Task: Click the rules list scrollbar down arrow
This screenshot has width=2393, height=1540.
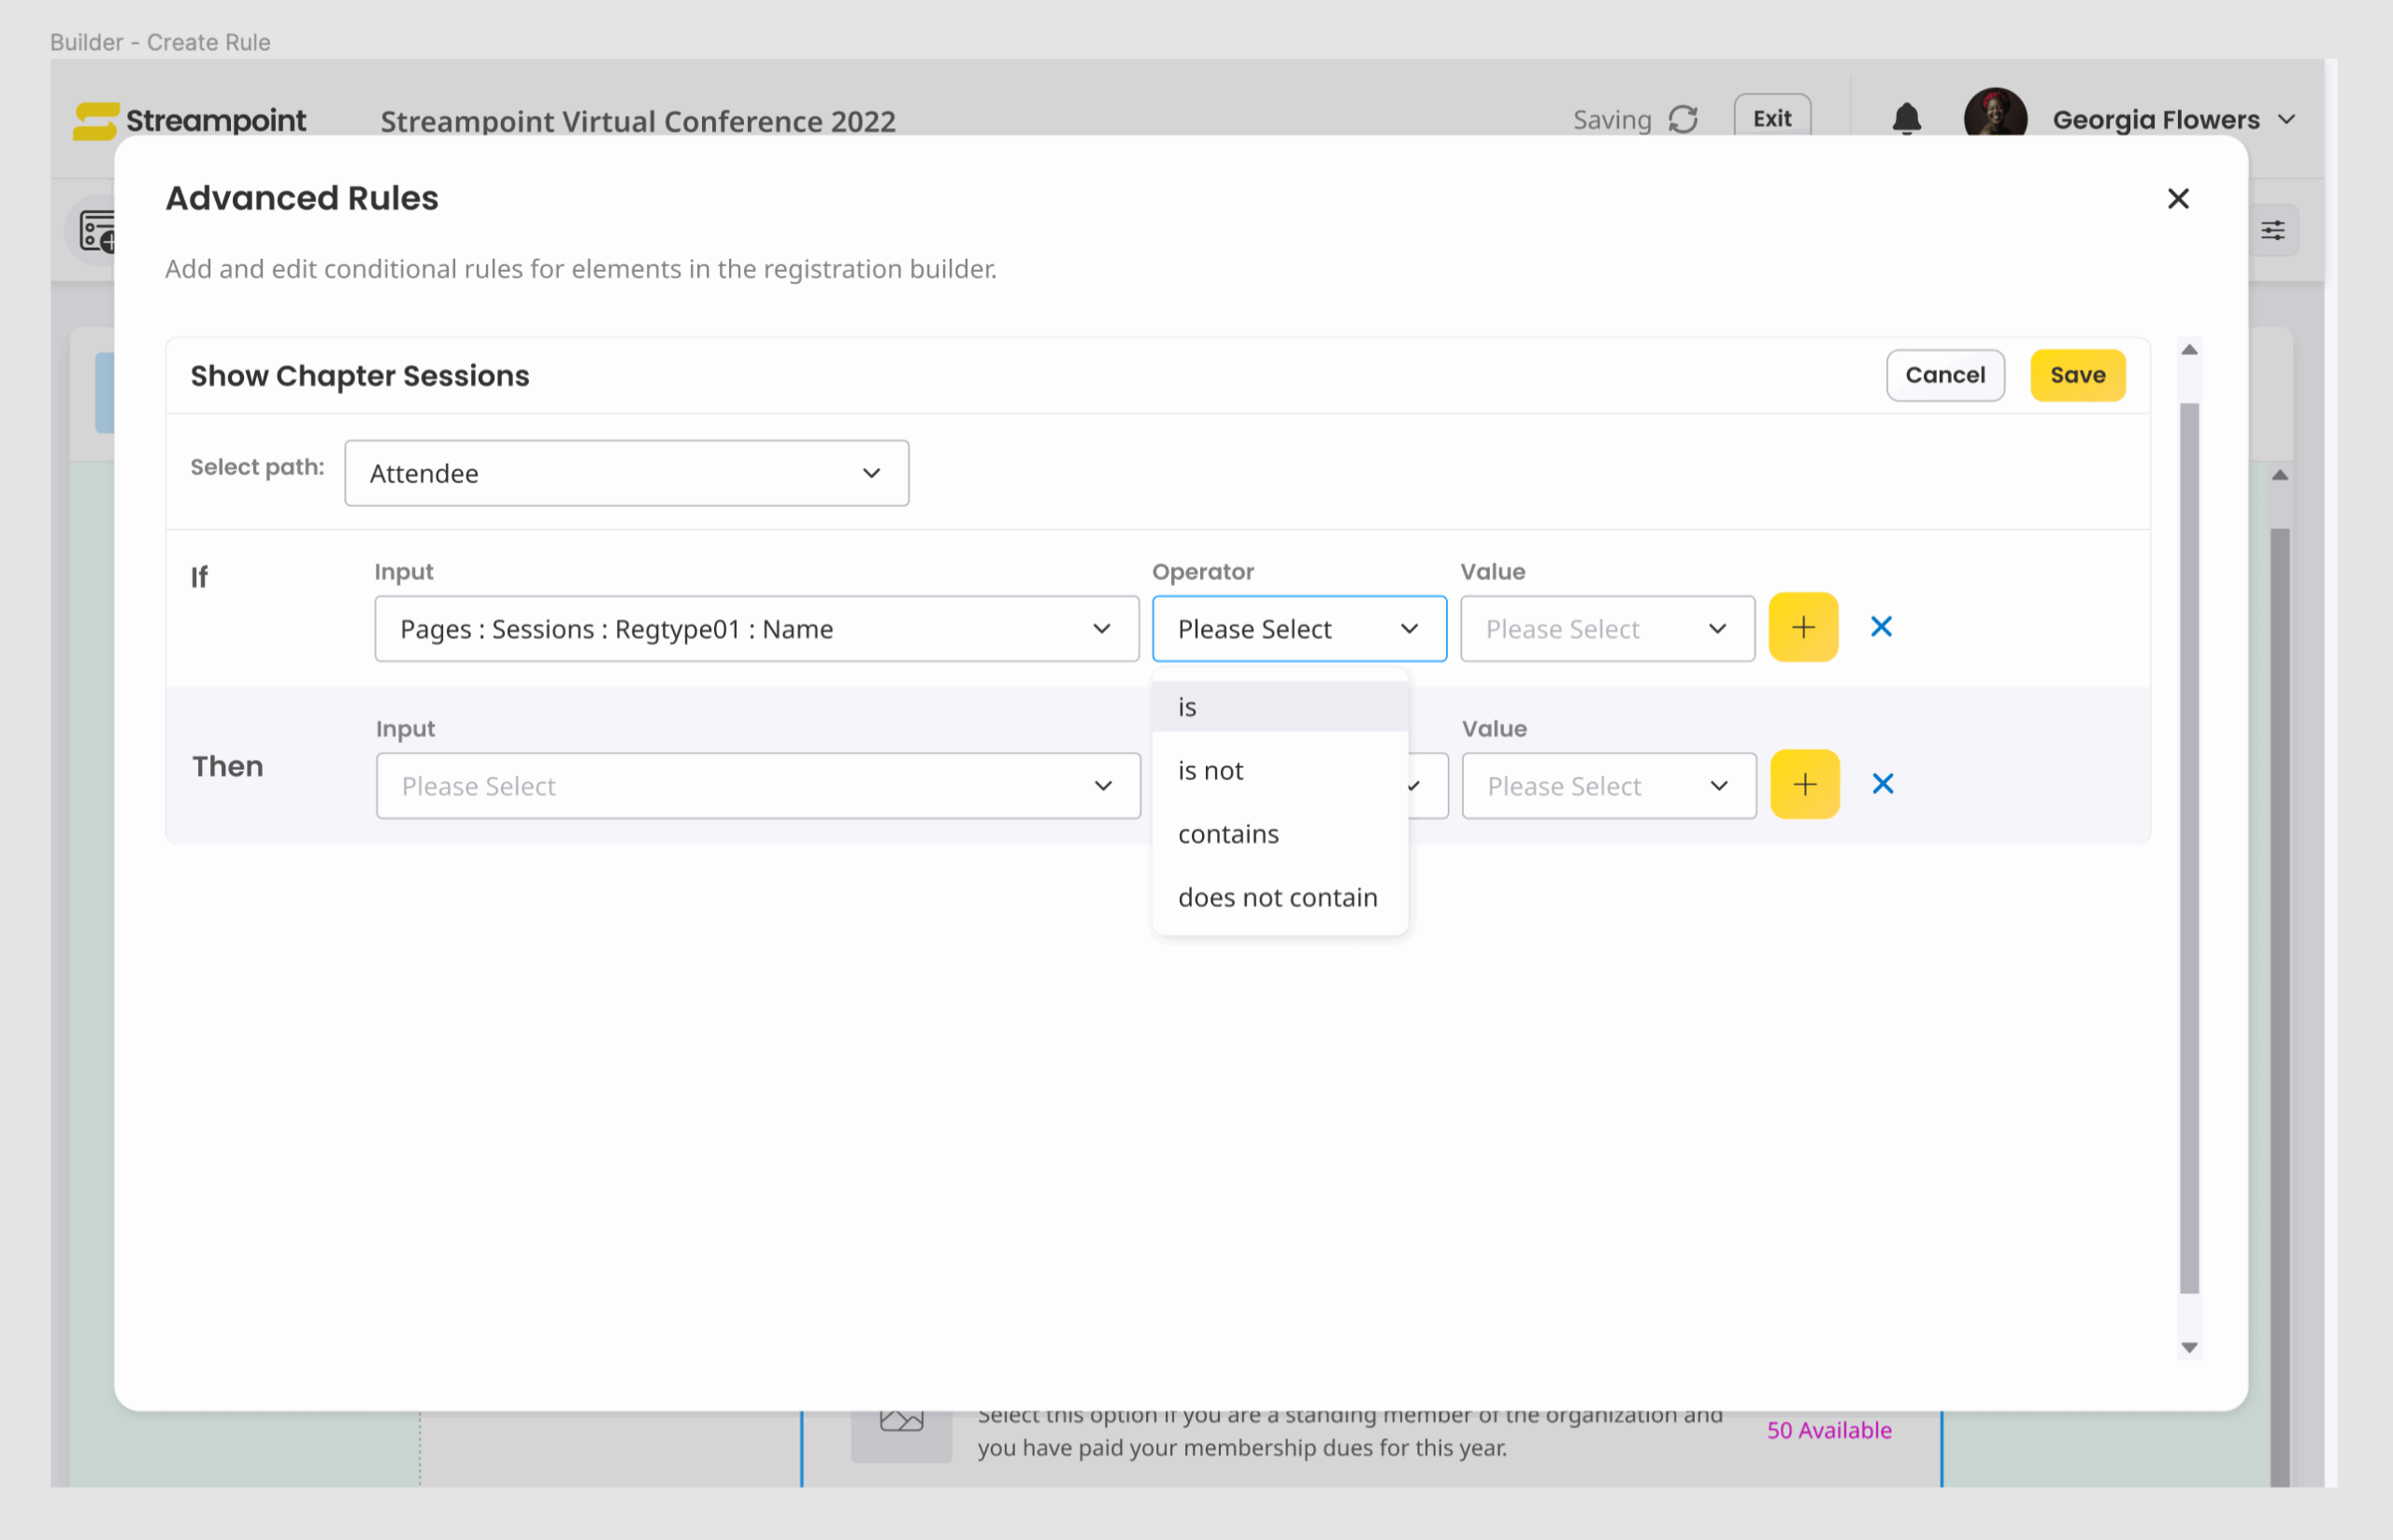Action: point(2188,1348)
